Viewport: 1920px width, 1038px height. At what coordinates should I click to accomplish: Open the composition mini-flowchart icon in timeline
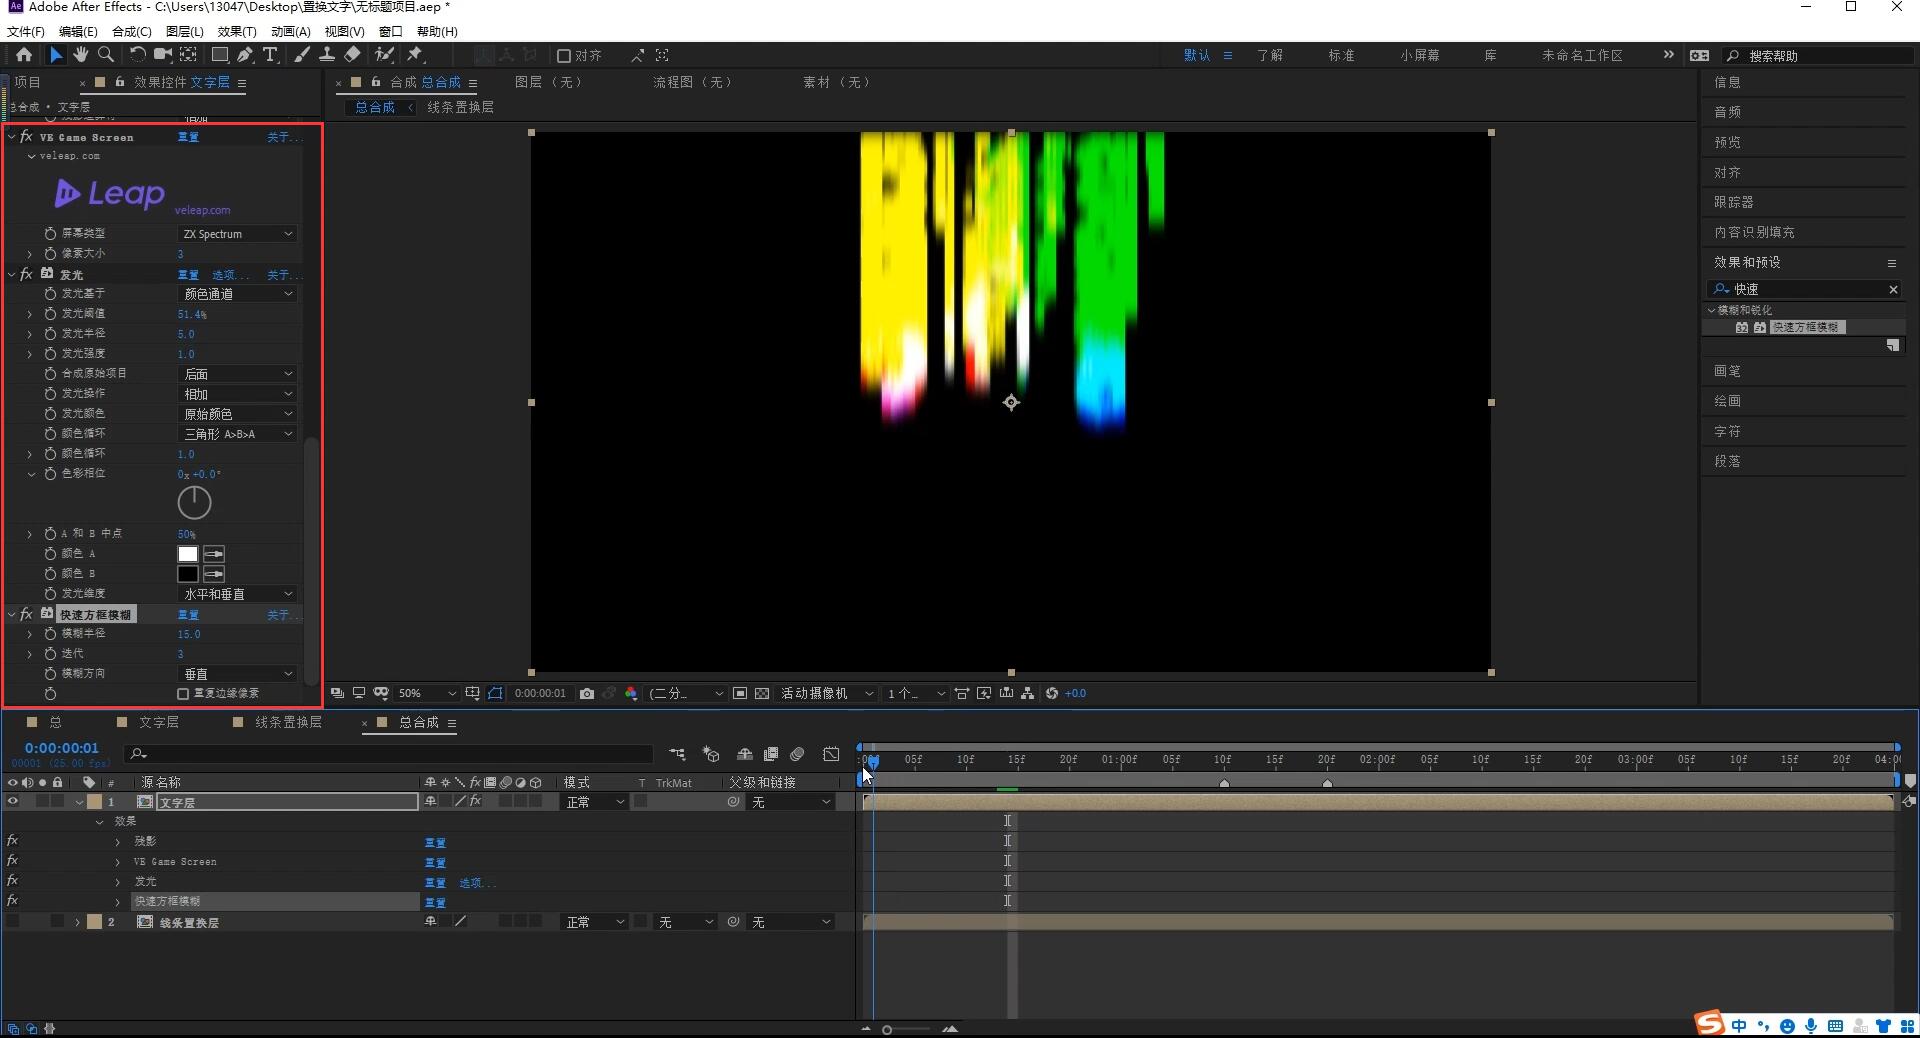coord(678,754)
